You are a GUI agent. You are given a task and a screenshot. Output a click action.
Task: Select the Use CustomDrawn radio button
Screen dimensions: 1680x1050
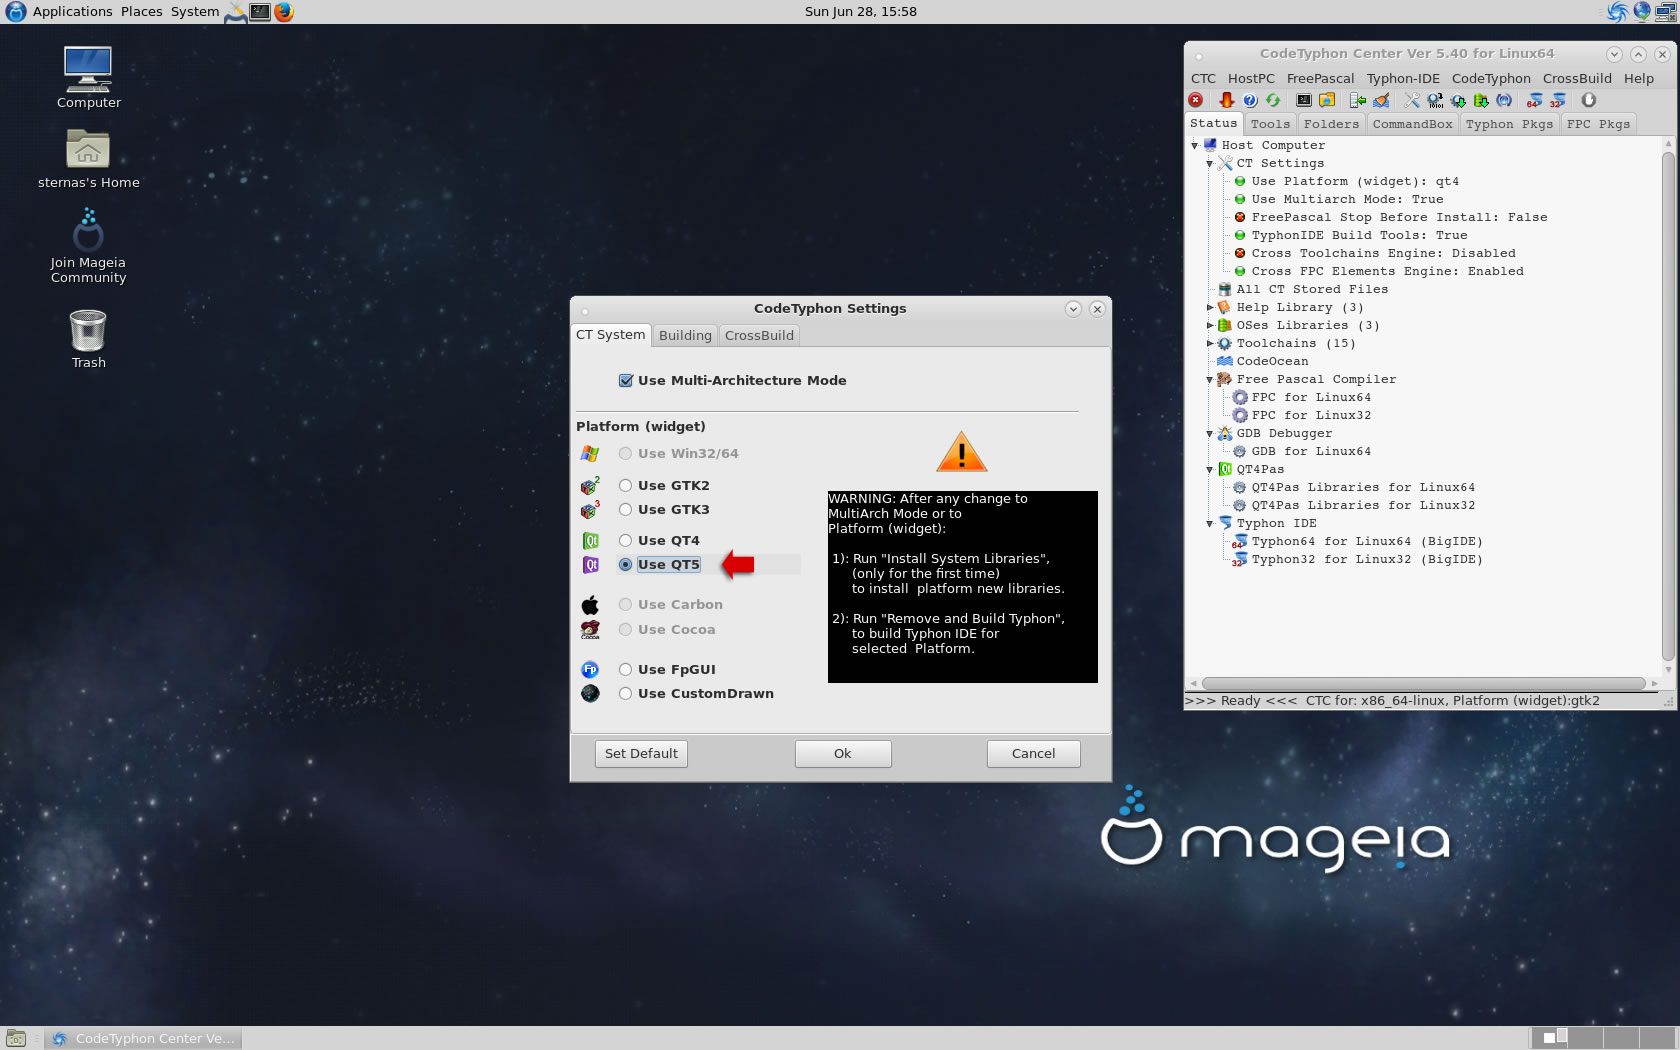(625, 693)
